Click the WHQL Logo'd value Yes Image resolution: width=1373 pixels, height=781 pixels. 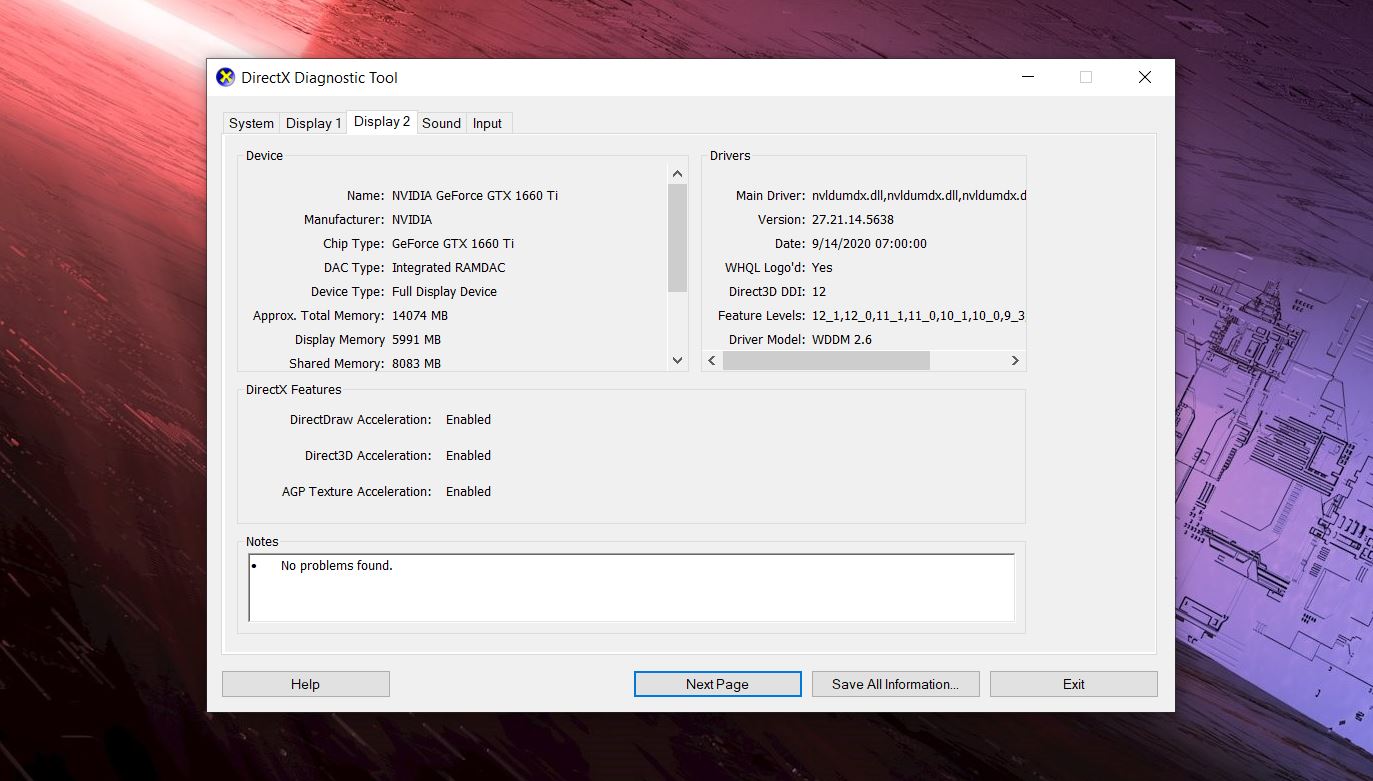click(821, 267)
